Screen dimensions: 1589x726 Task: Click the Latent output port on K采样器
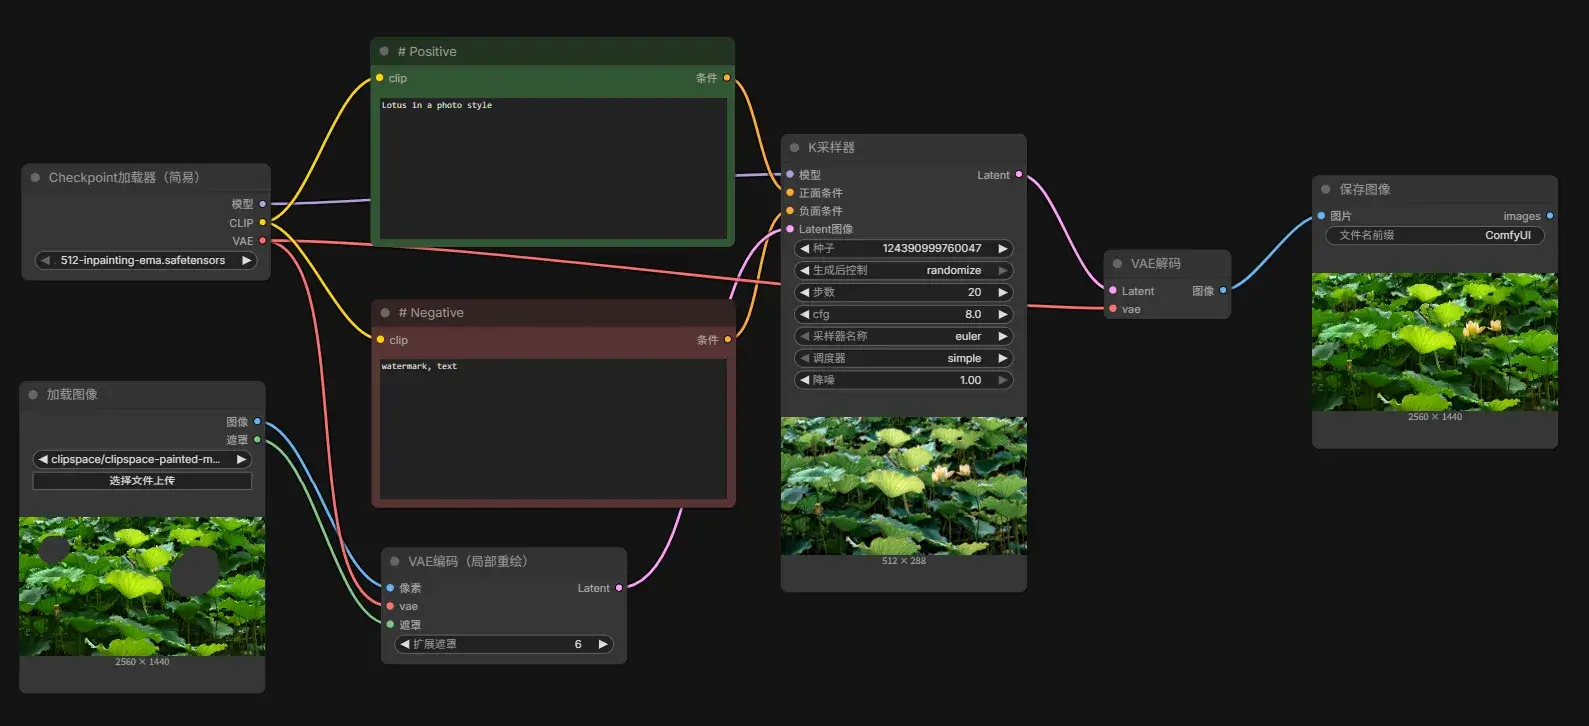(x=1019, y=175)
